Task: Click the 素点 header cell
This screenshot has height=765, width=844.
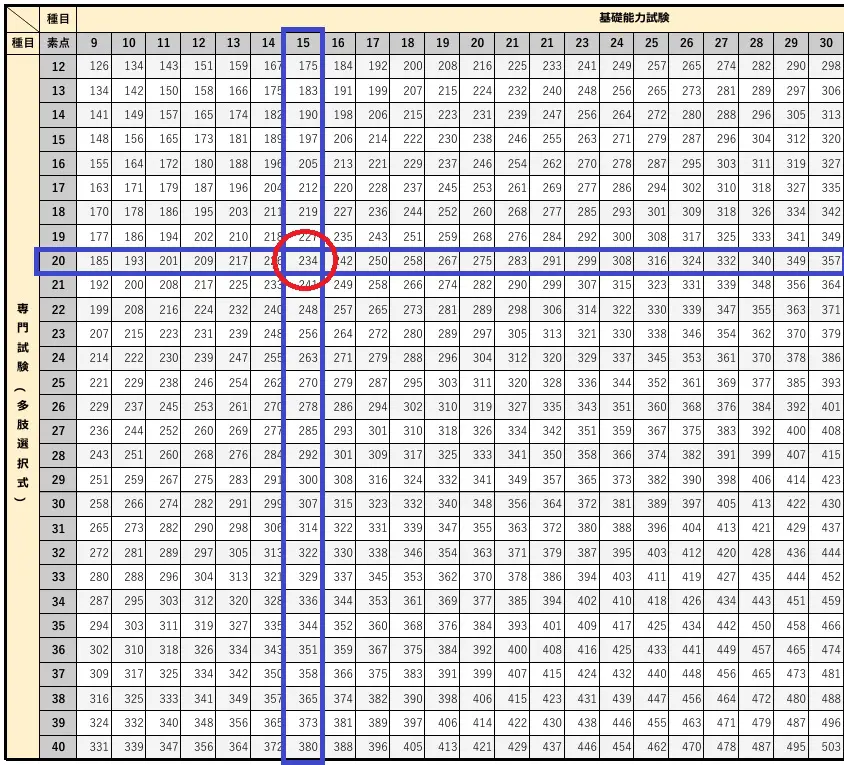Action: (57, 43)
